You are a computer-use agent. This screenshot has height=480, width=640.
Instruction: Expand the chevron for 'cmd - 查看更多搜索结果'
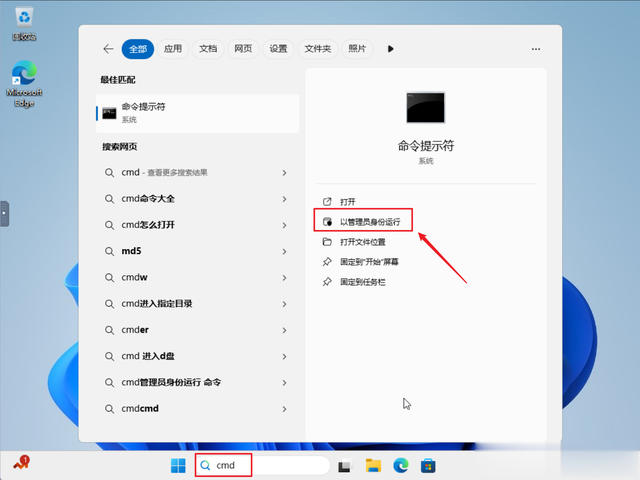tap(284, 173)
